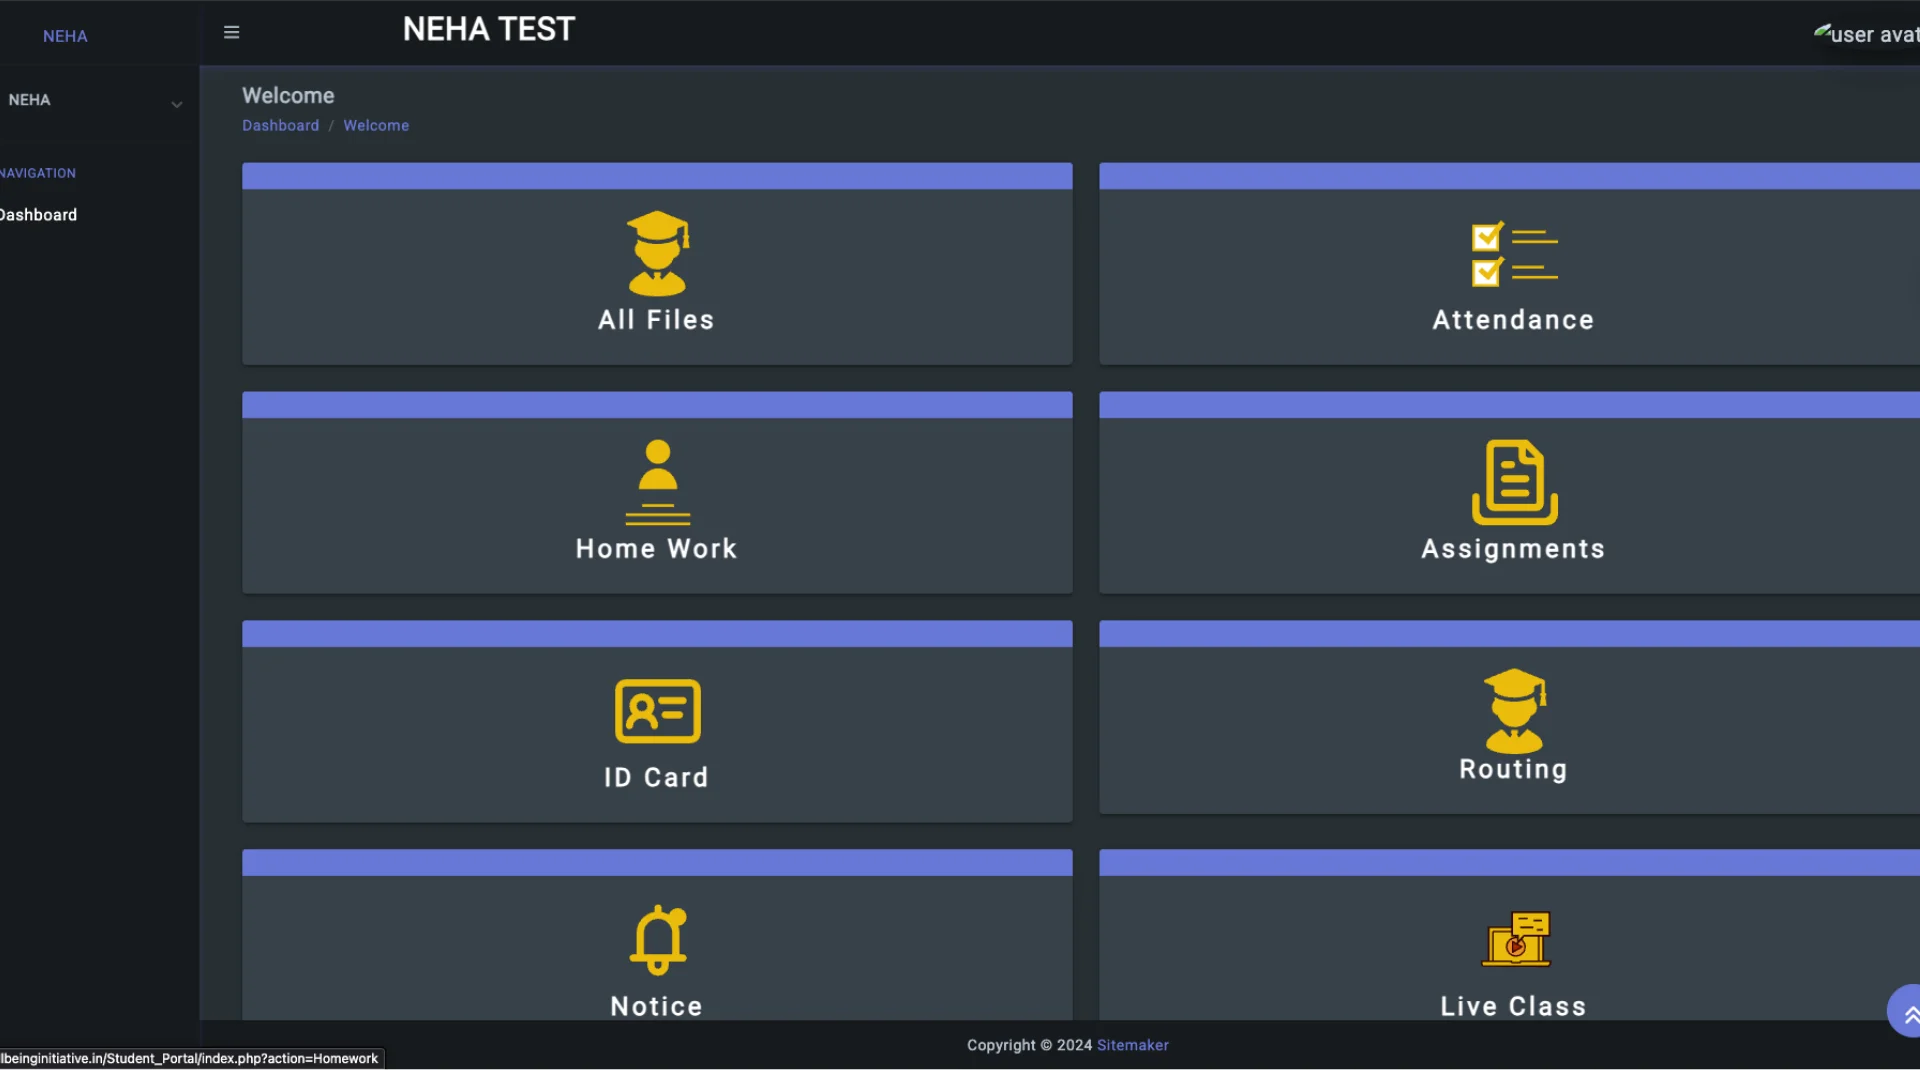Open the Sitemaker footer link

[1132, 1045]
